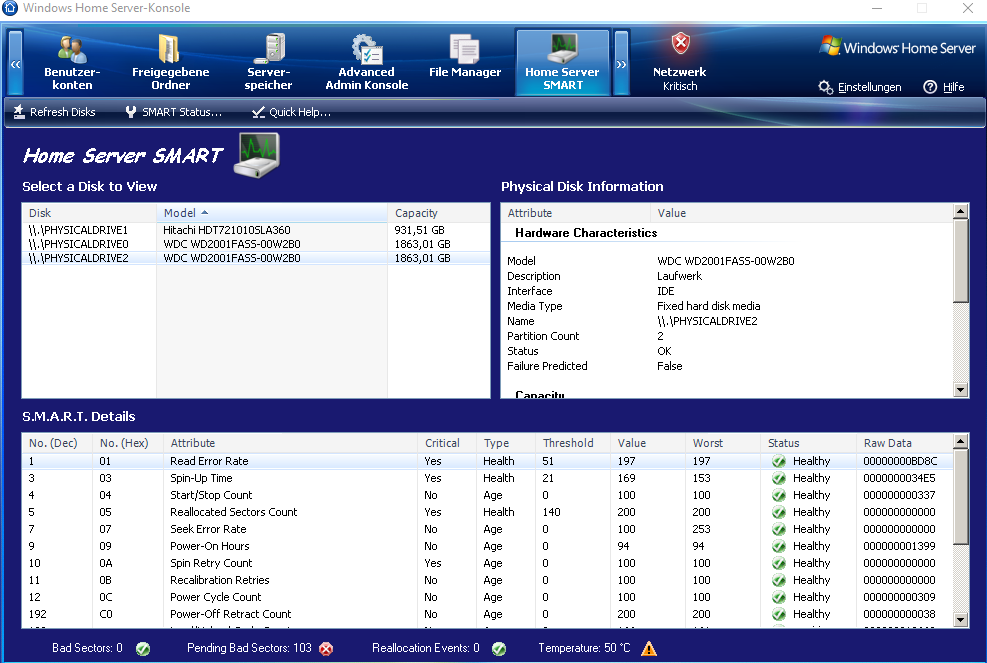Click the 931,51 GB capacity cell
Screen dimensions: 987x663
click(x=420, y=230)
